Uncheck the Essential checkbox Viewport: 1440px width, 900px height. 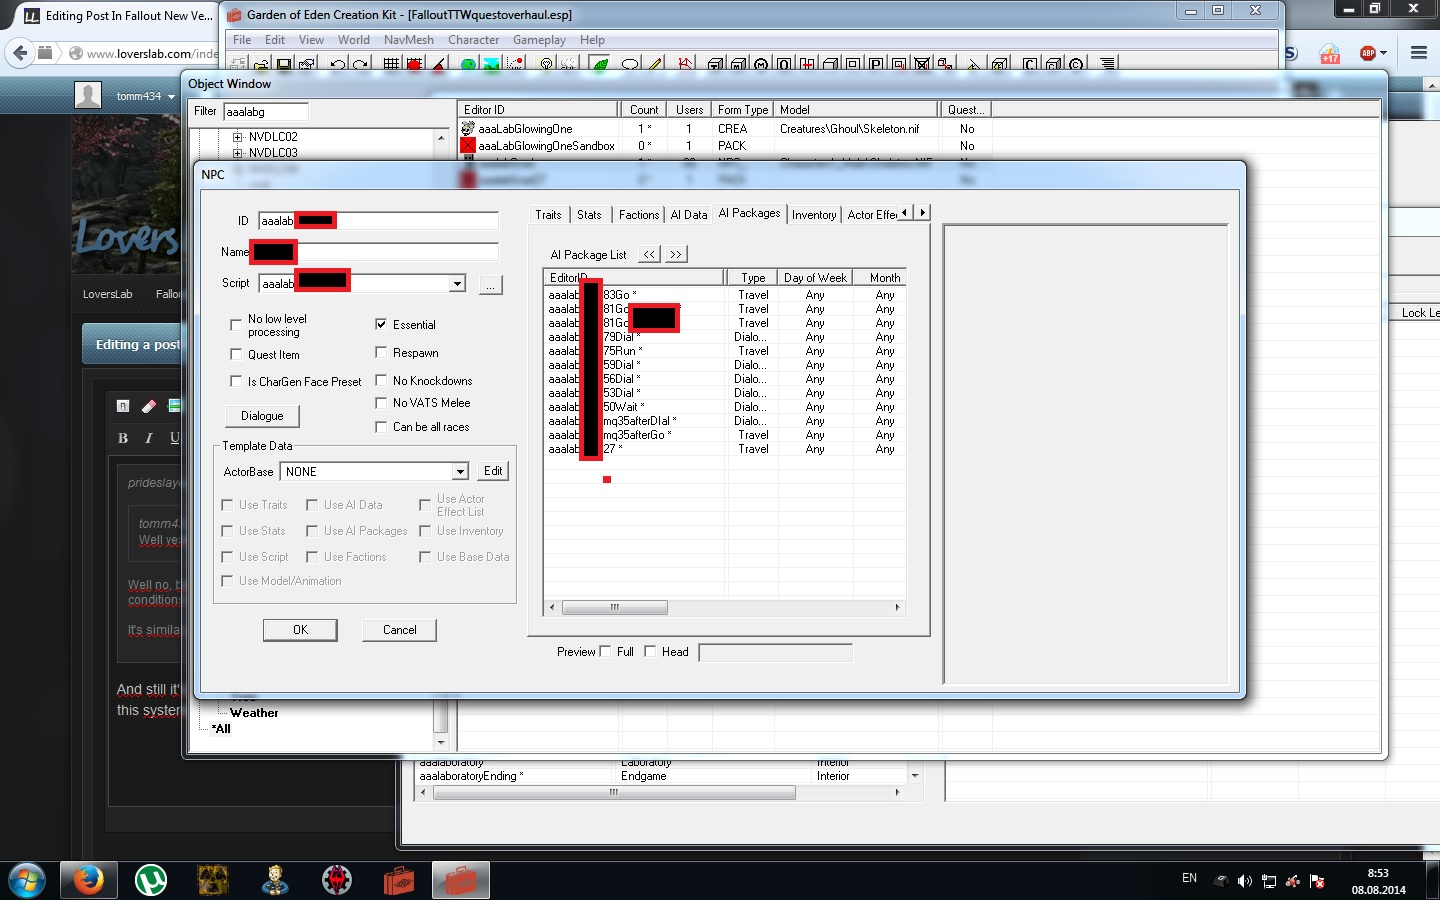[381, 324]
